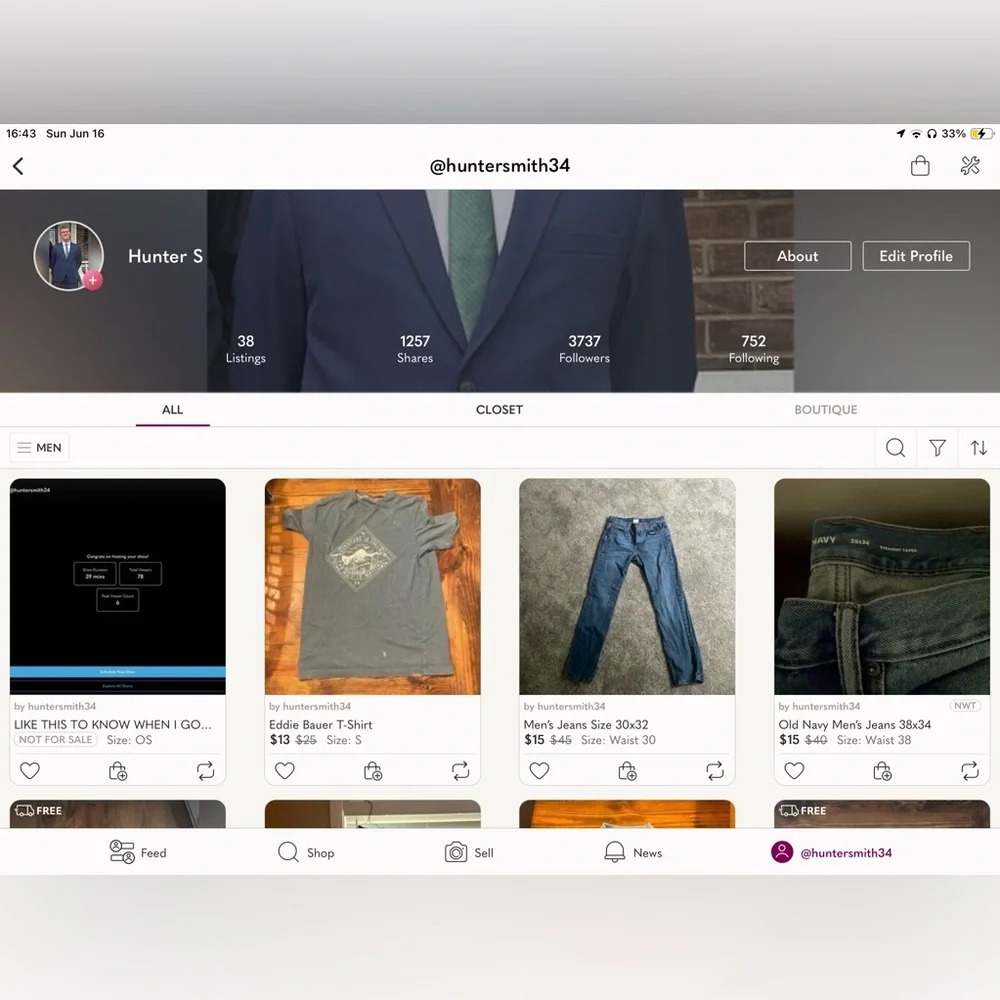1000x1000 pixels.
Task: Click the NOT FOR SALE badge
Action: tap(55, 740)
